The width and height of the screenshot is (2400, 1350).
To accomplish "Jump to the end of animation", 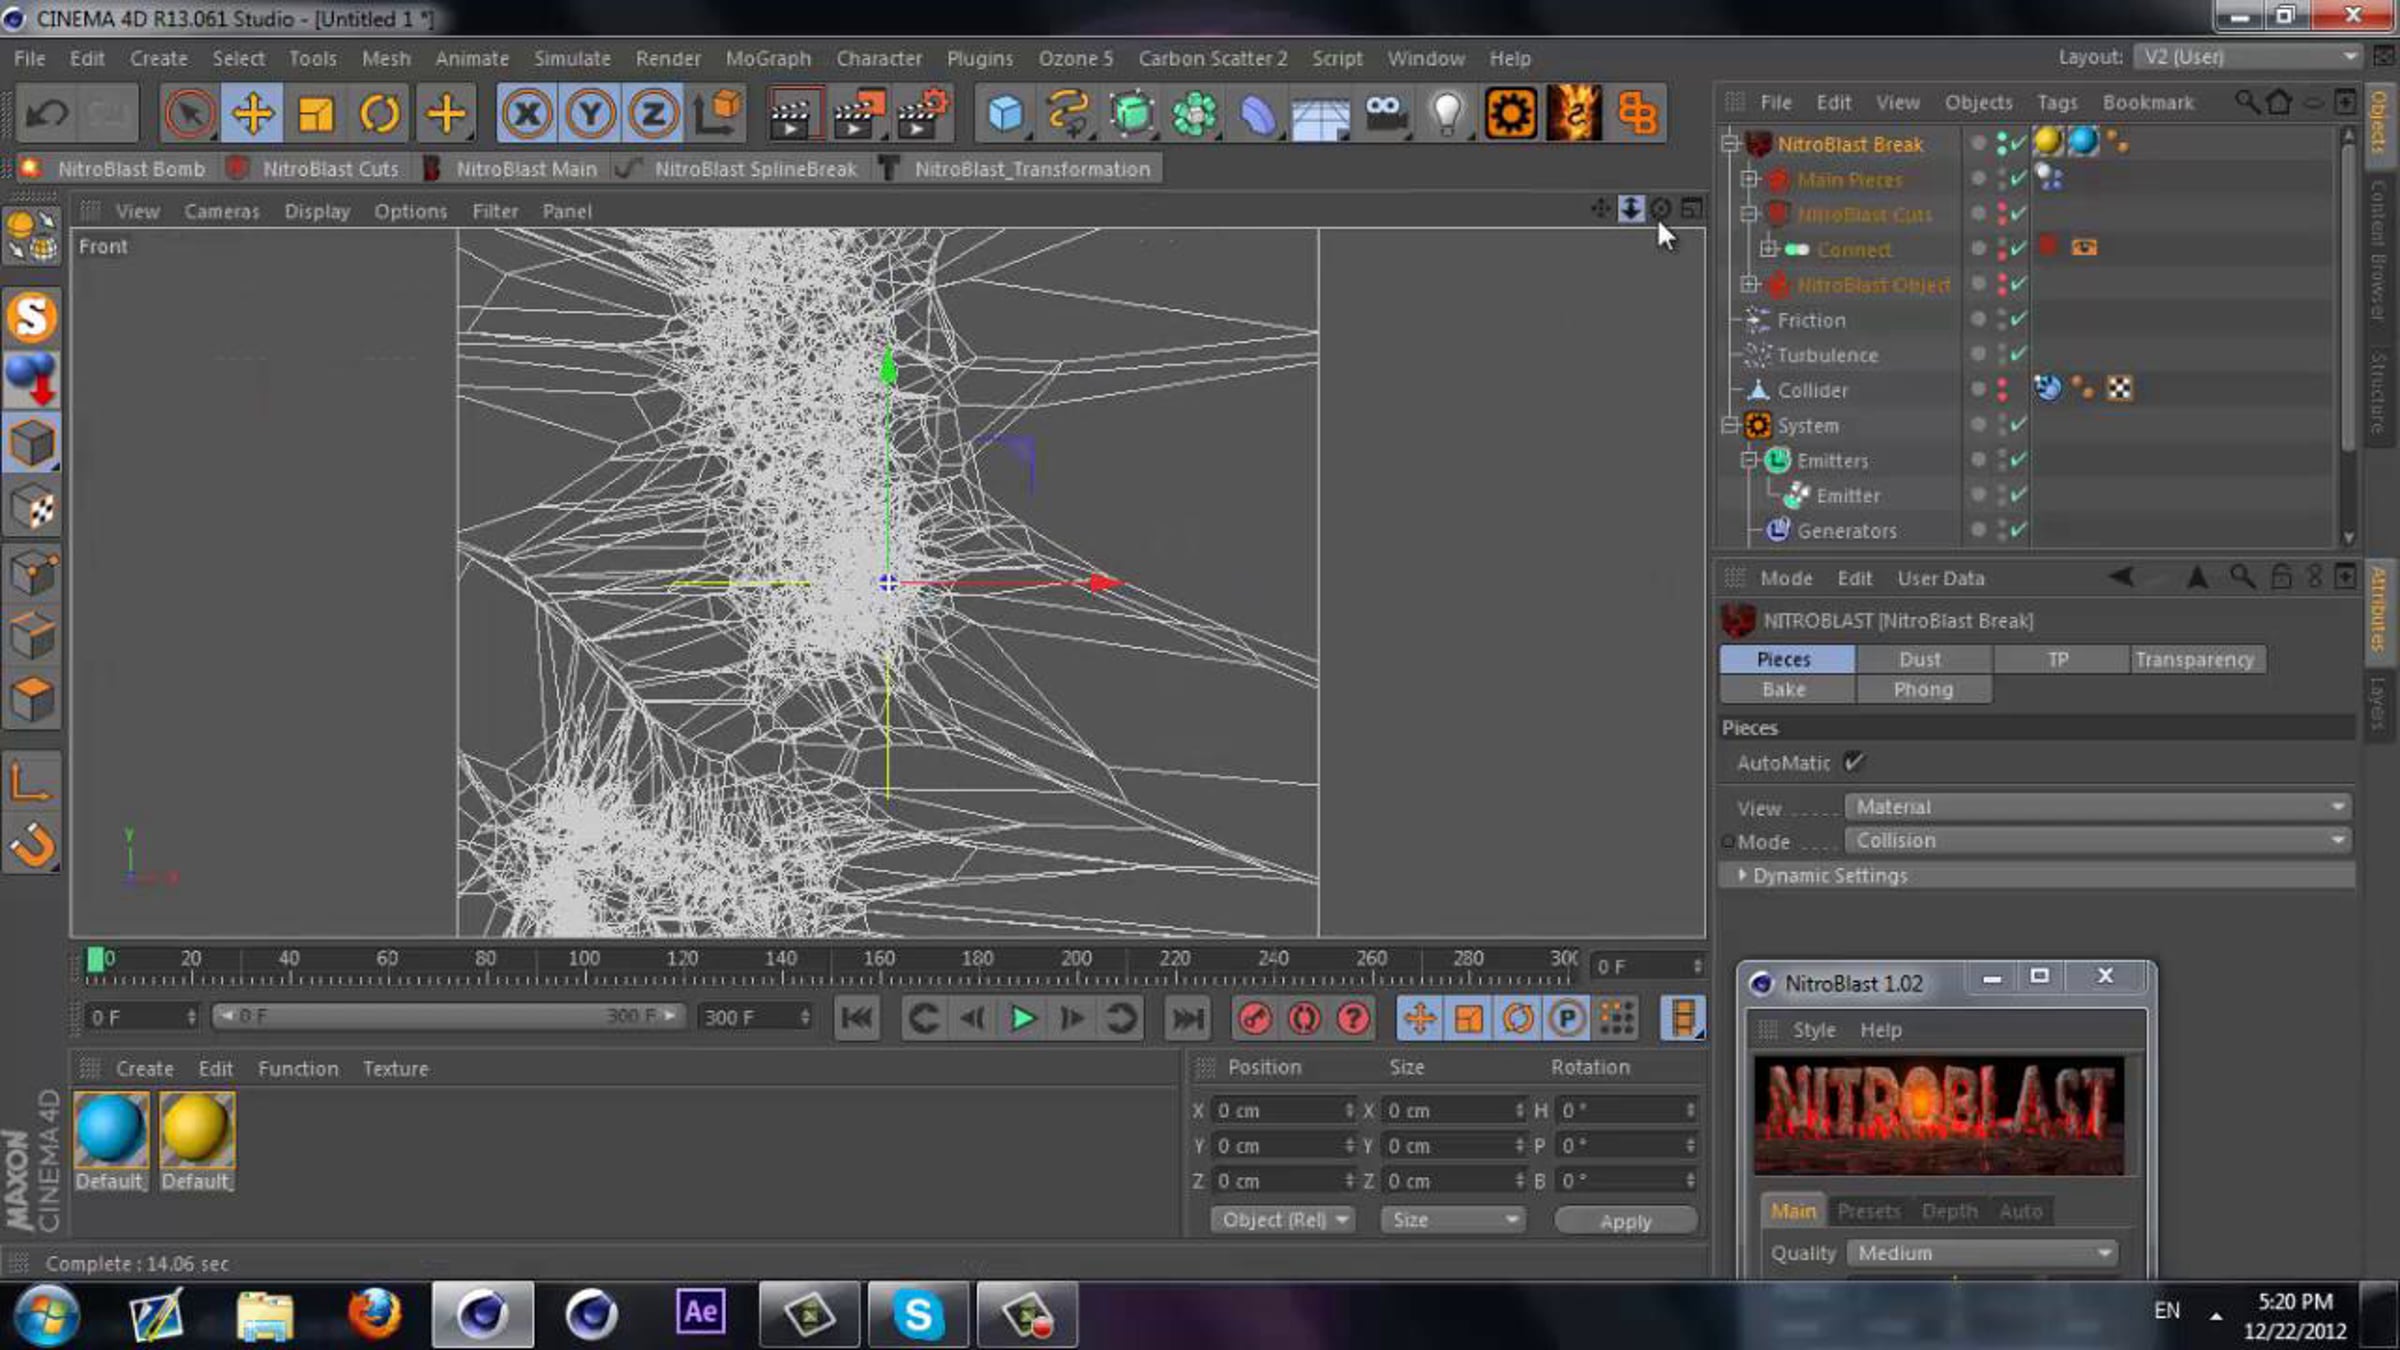I will coord(1188,1018).
